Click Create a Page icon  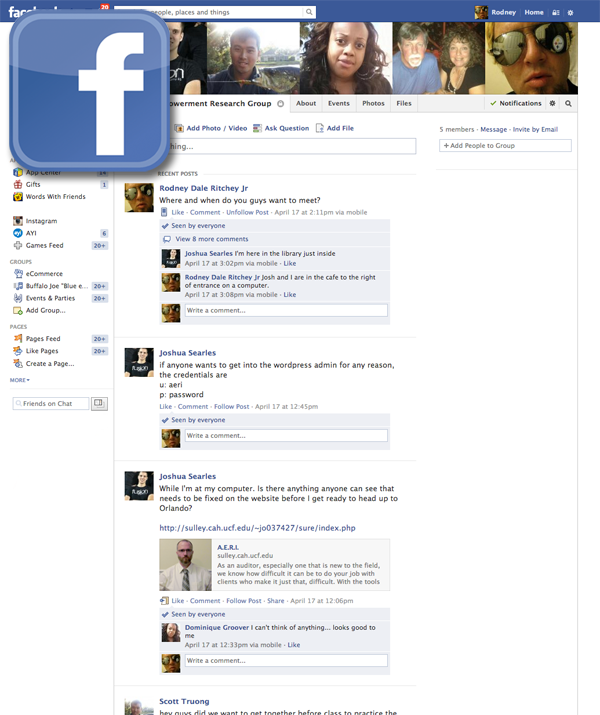(x=18, y=363)
